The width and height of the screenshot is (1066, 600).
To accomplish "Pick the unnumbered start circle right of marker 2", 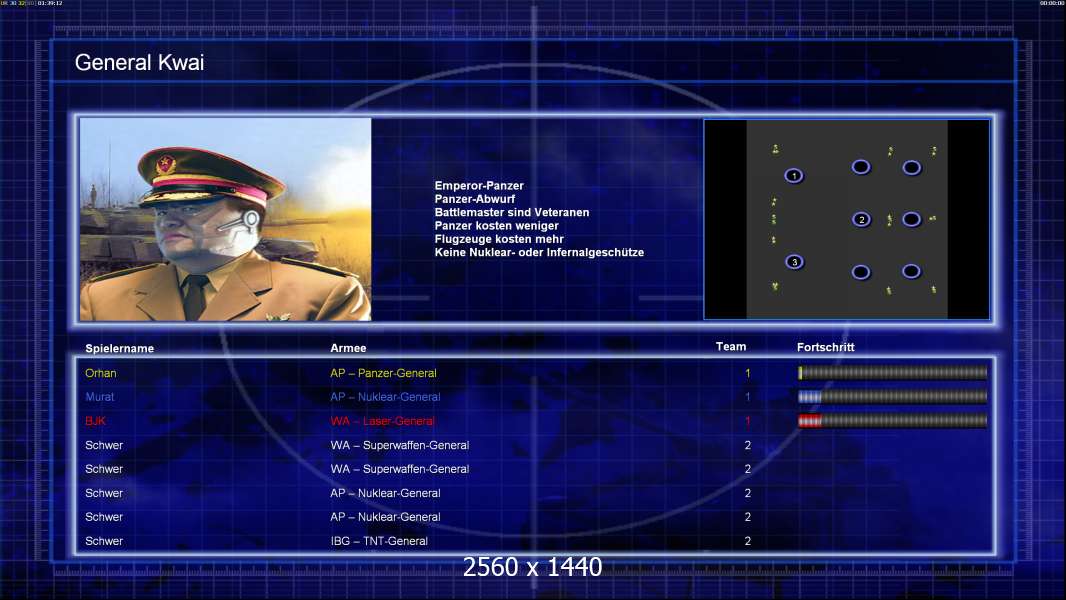I will 912,219.
